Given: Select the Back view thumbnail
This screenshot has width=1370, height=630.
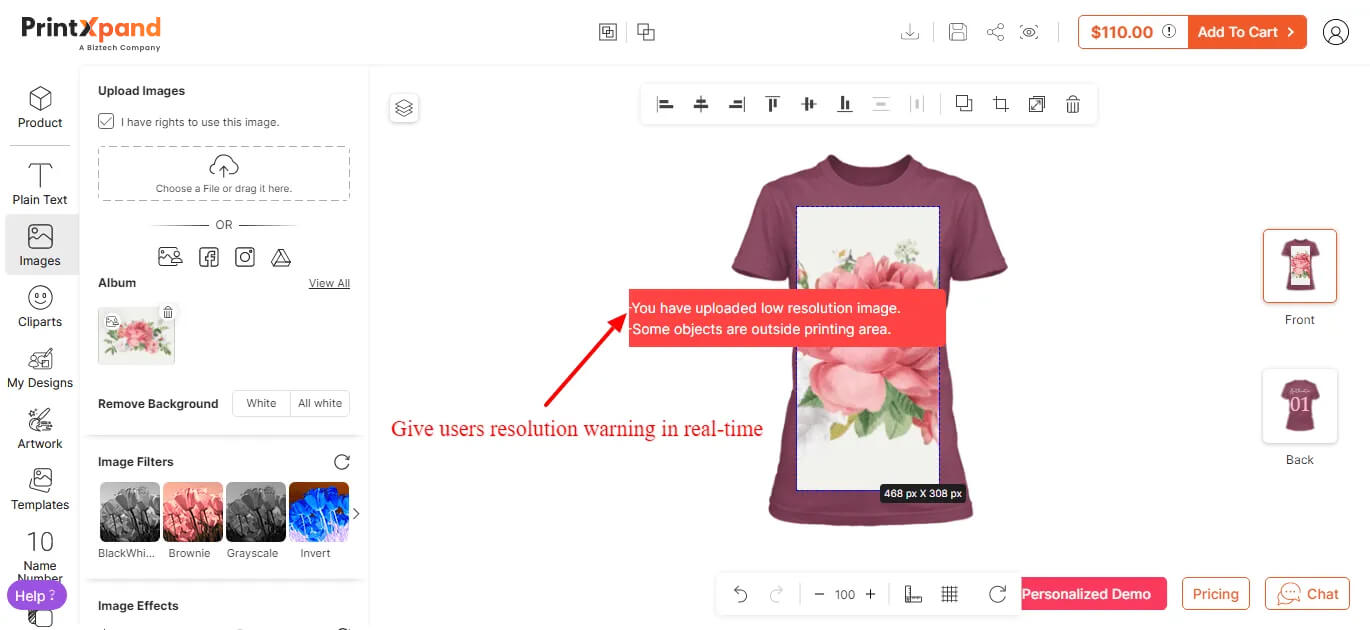Looking at the screenshot, I should point(1299,406).
